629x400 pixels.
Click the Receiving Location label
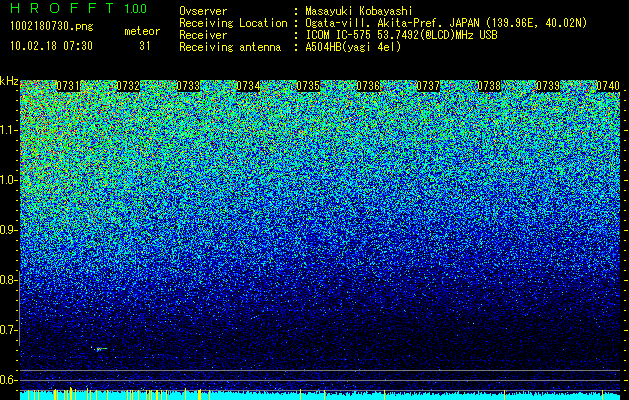(233, 23)
